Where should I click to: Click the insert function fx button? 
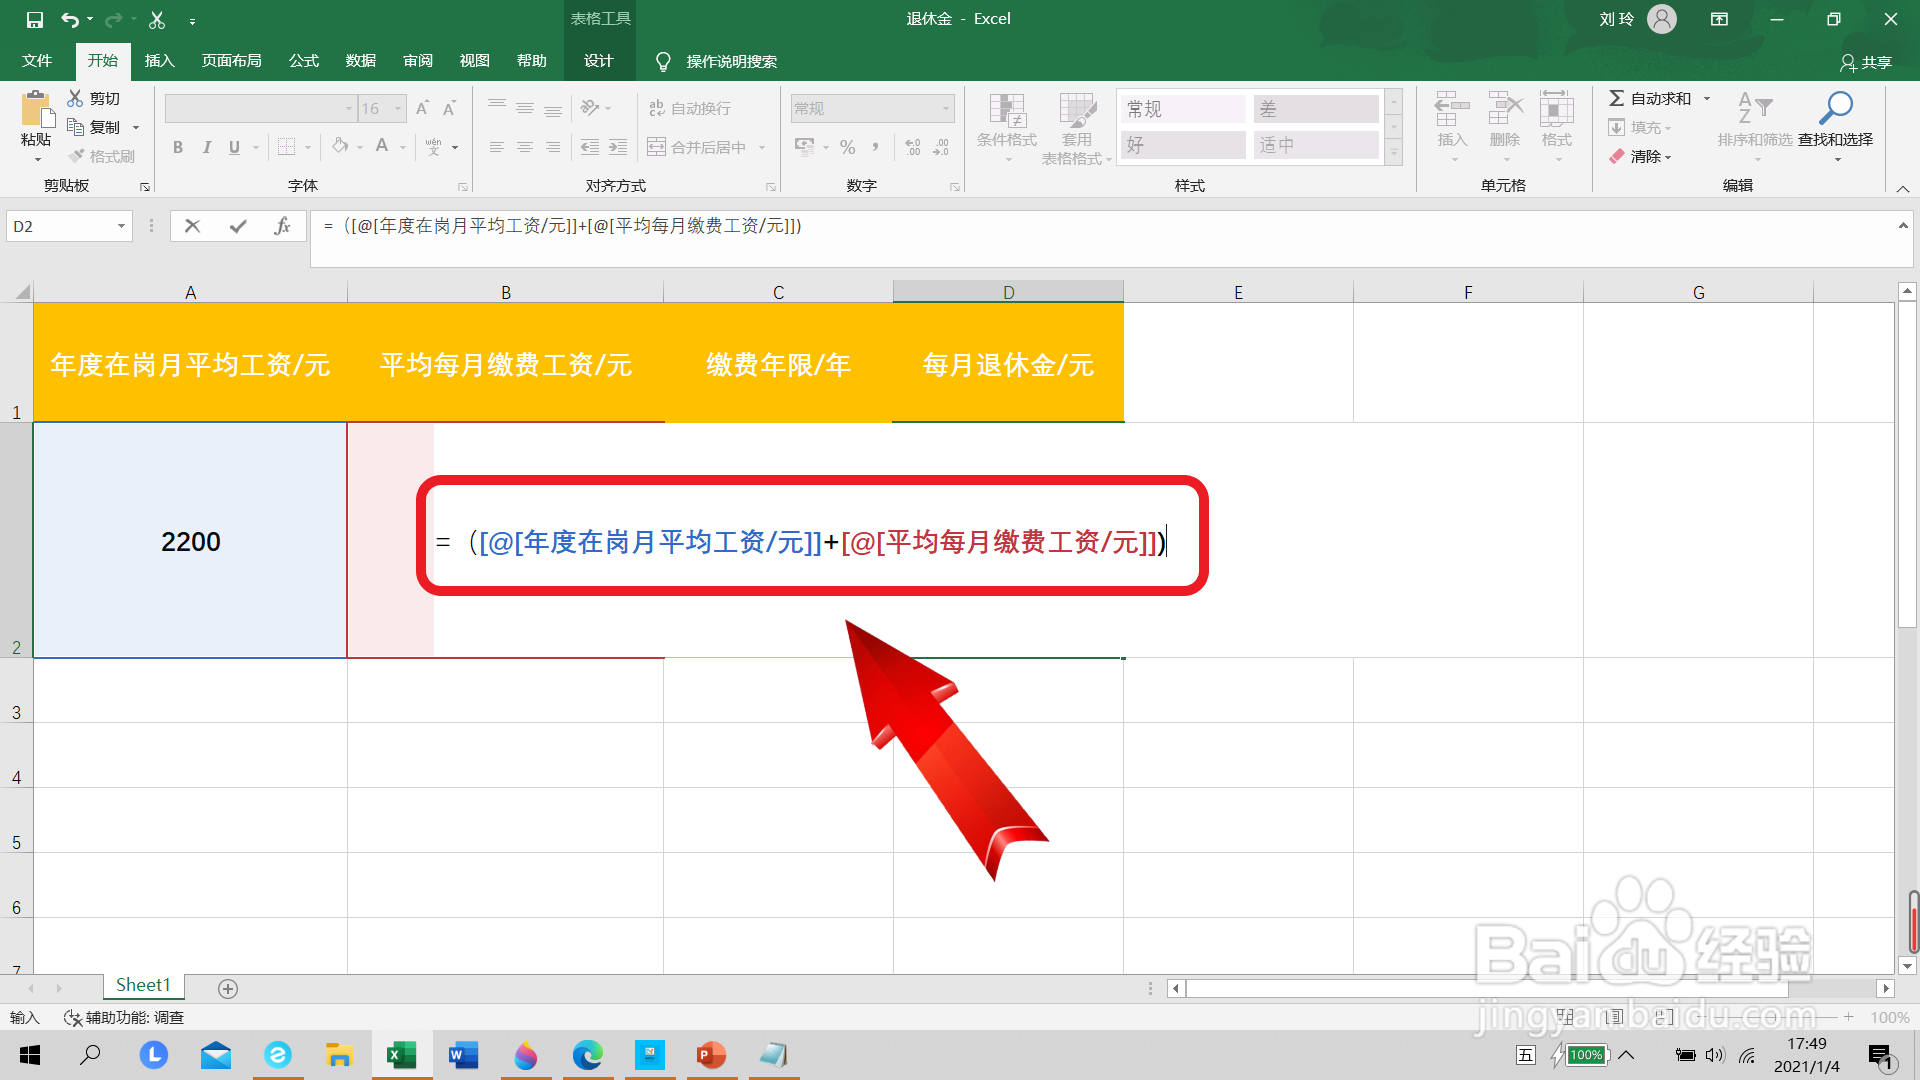[x=282, y=227]
